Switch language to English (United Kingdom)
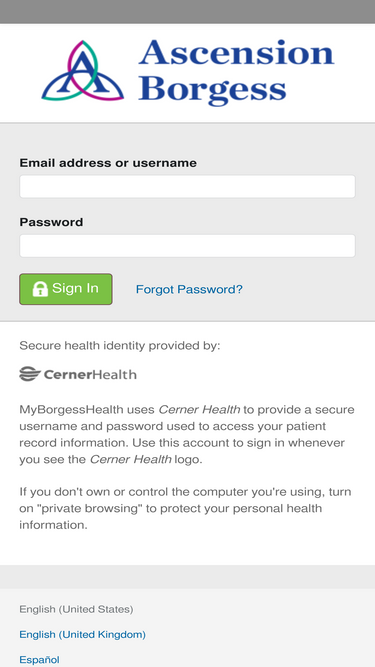Screen dimensions: 375x667 click(x=82, y=635)
